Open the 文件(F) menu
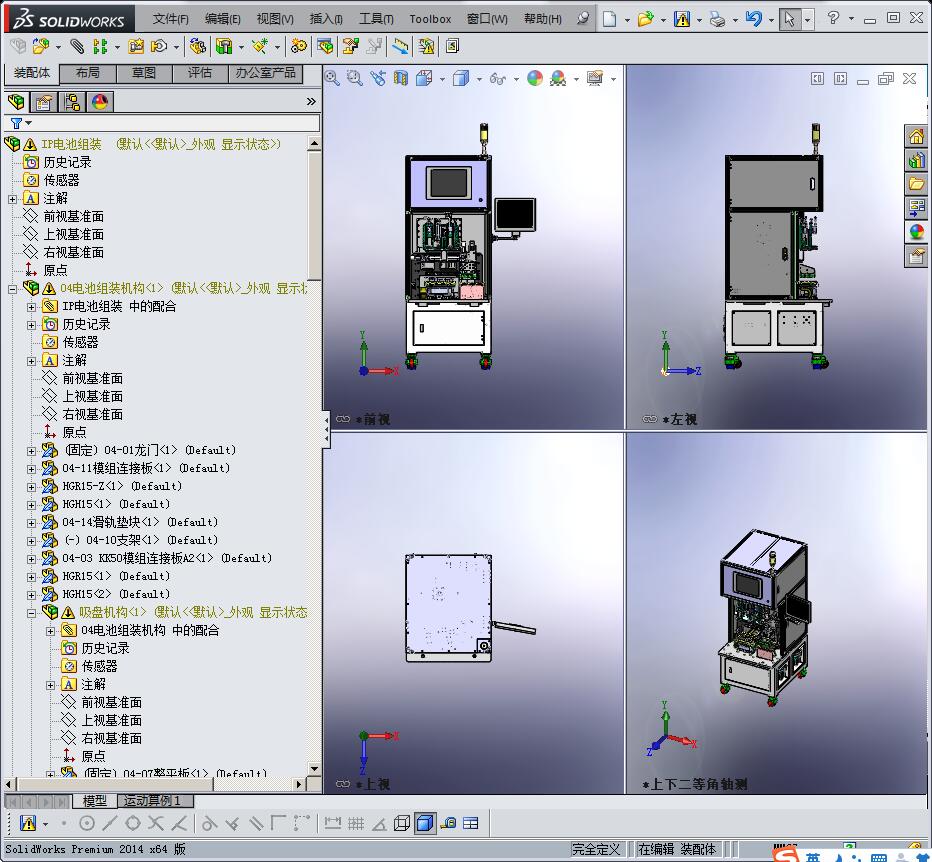The height and width of the screenshot is (862, 932). 171,19
